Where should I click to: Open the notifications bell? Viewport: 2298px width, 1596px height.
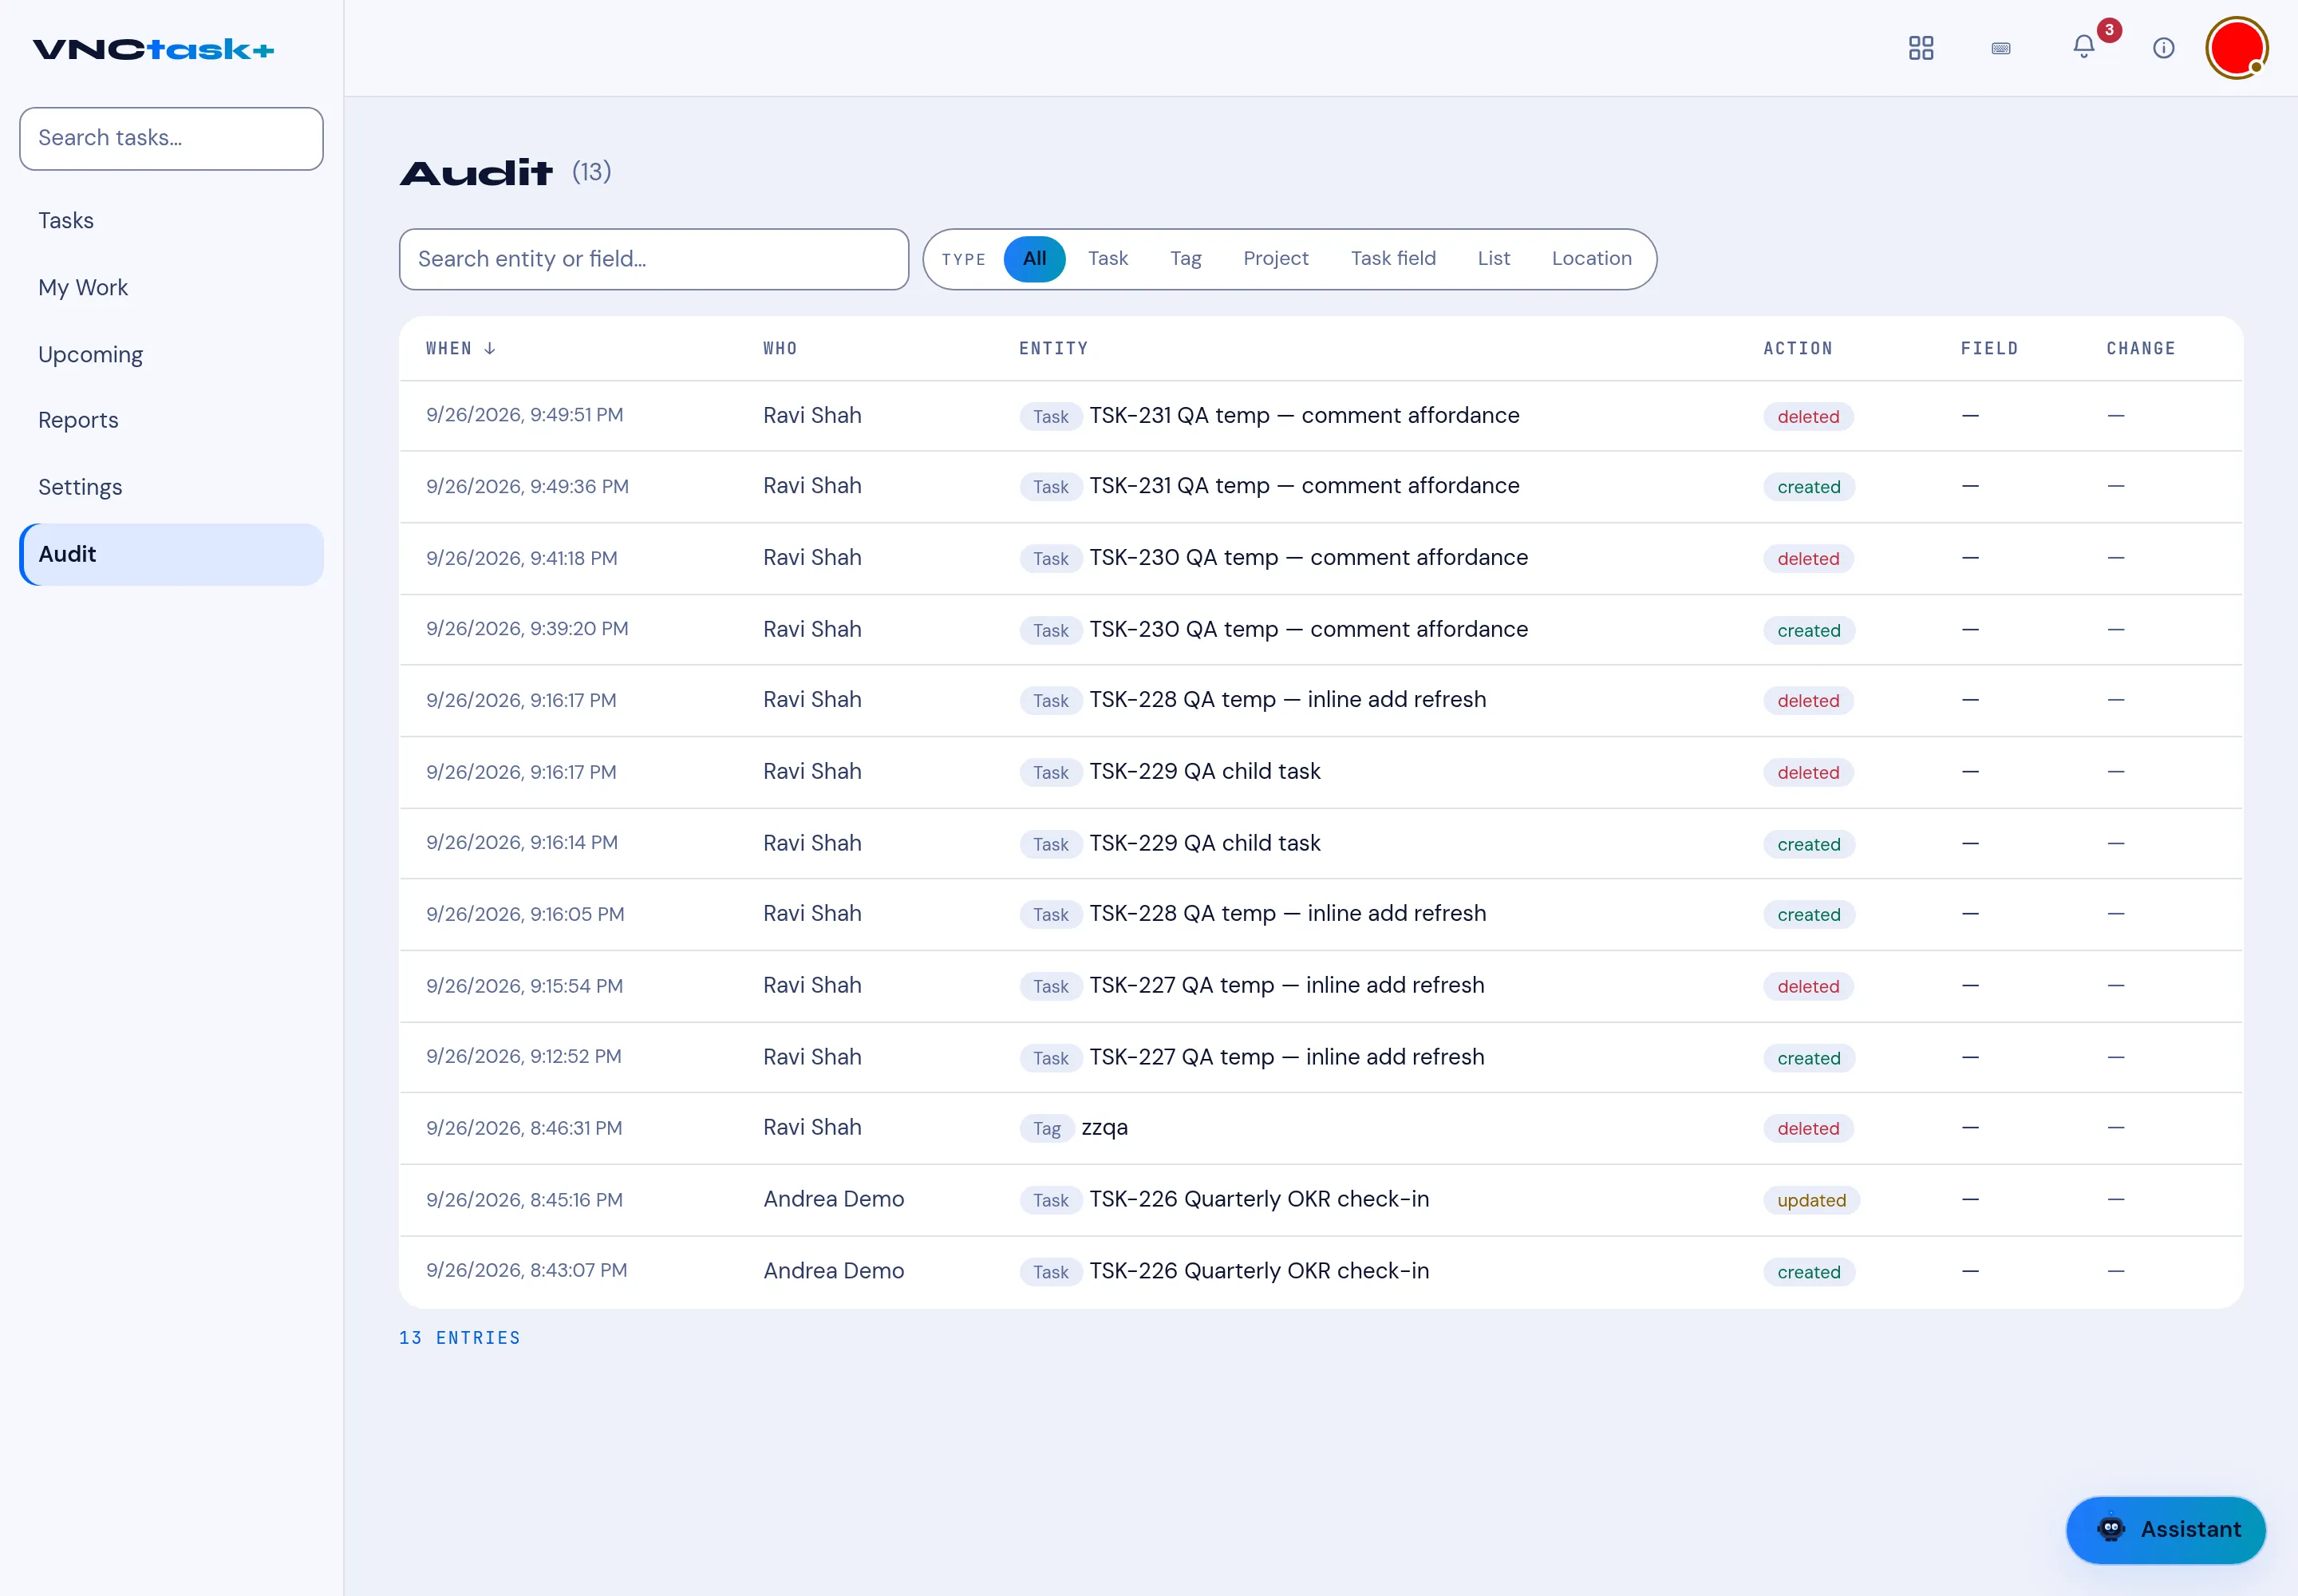click(2083, 47)
